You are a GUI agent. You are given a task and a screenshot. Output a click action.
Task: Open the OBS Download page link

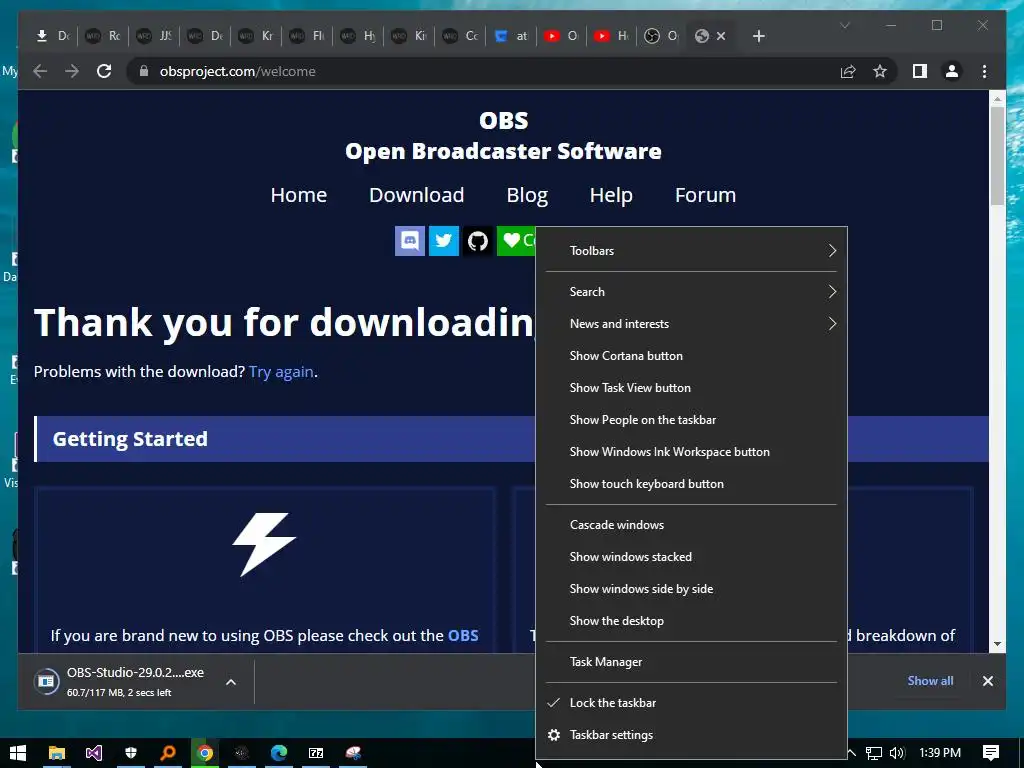(417, 195)
